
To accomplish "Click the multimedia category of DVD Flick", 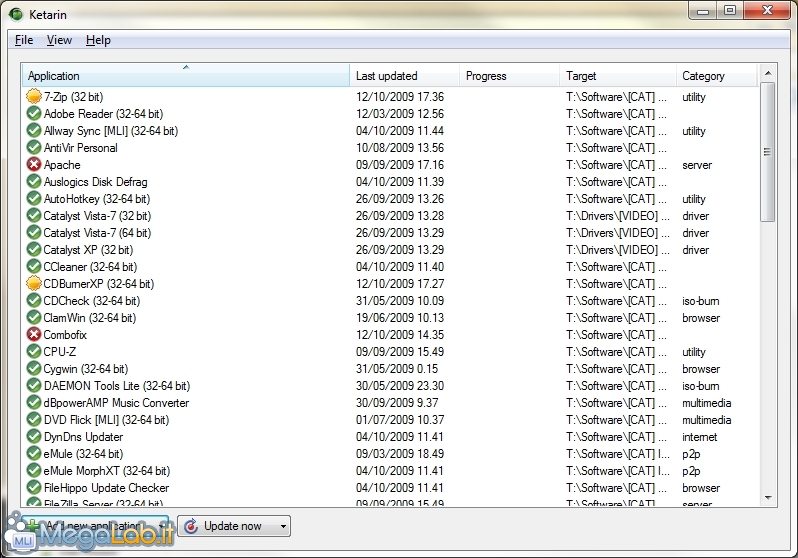I will click(706, 420).
